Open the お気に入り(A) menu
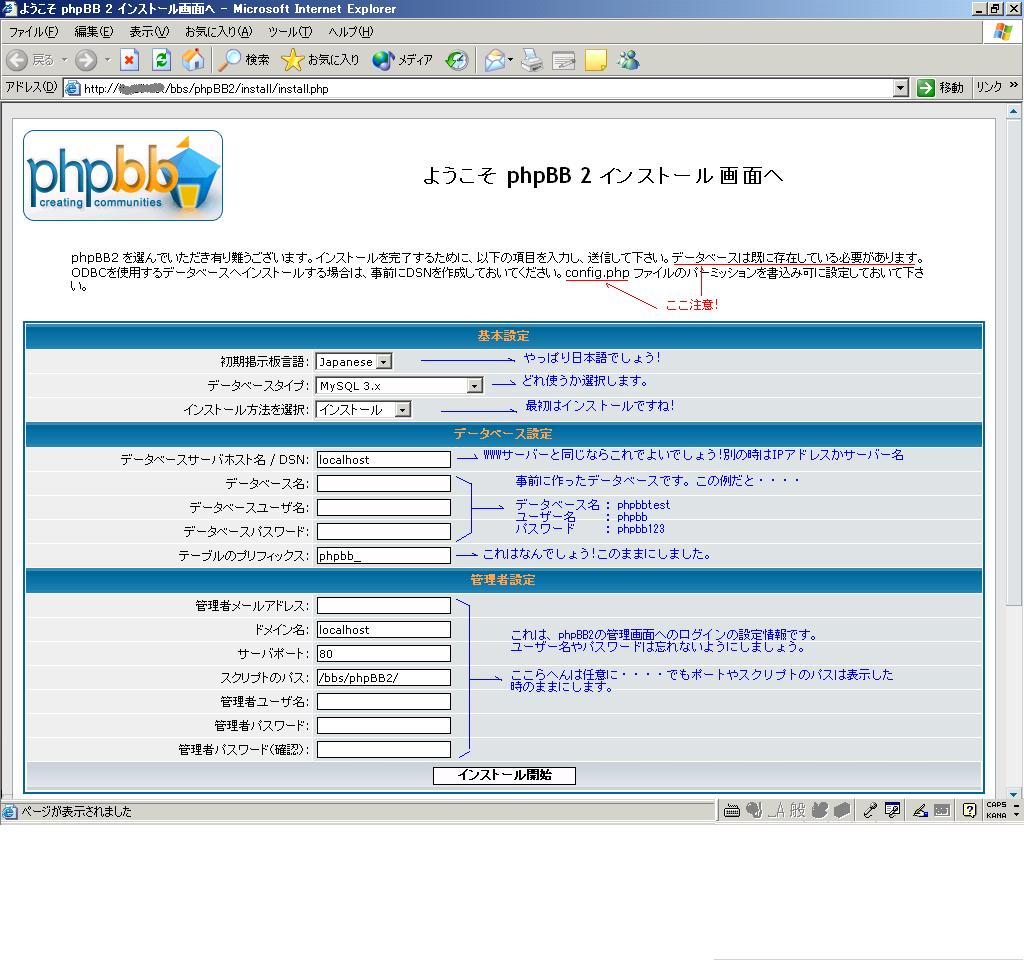The width and height of the screenshot is (1024, 970). (218, 31)
